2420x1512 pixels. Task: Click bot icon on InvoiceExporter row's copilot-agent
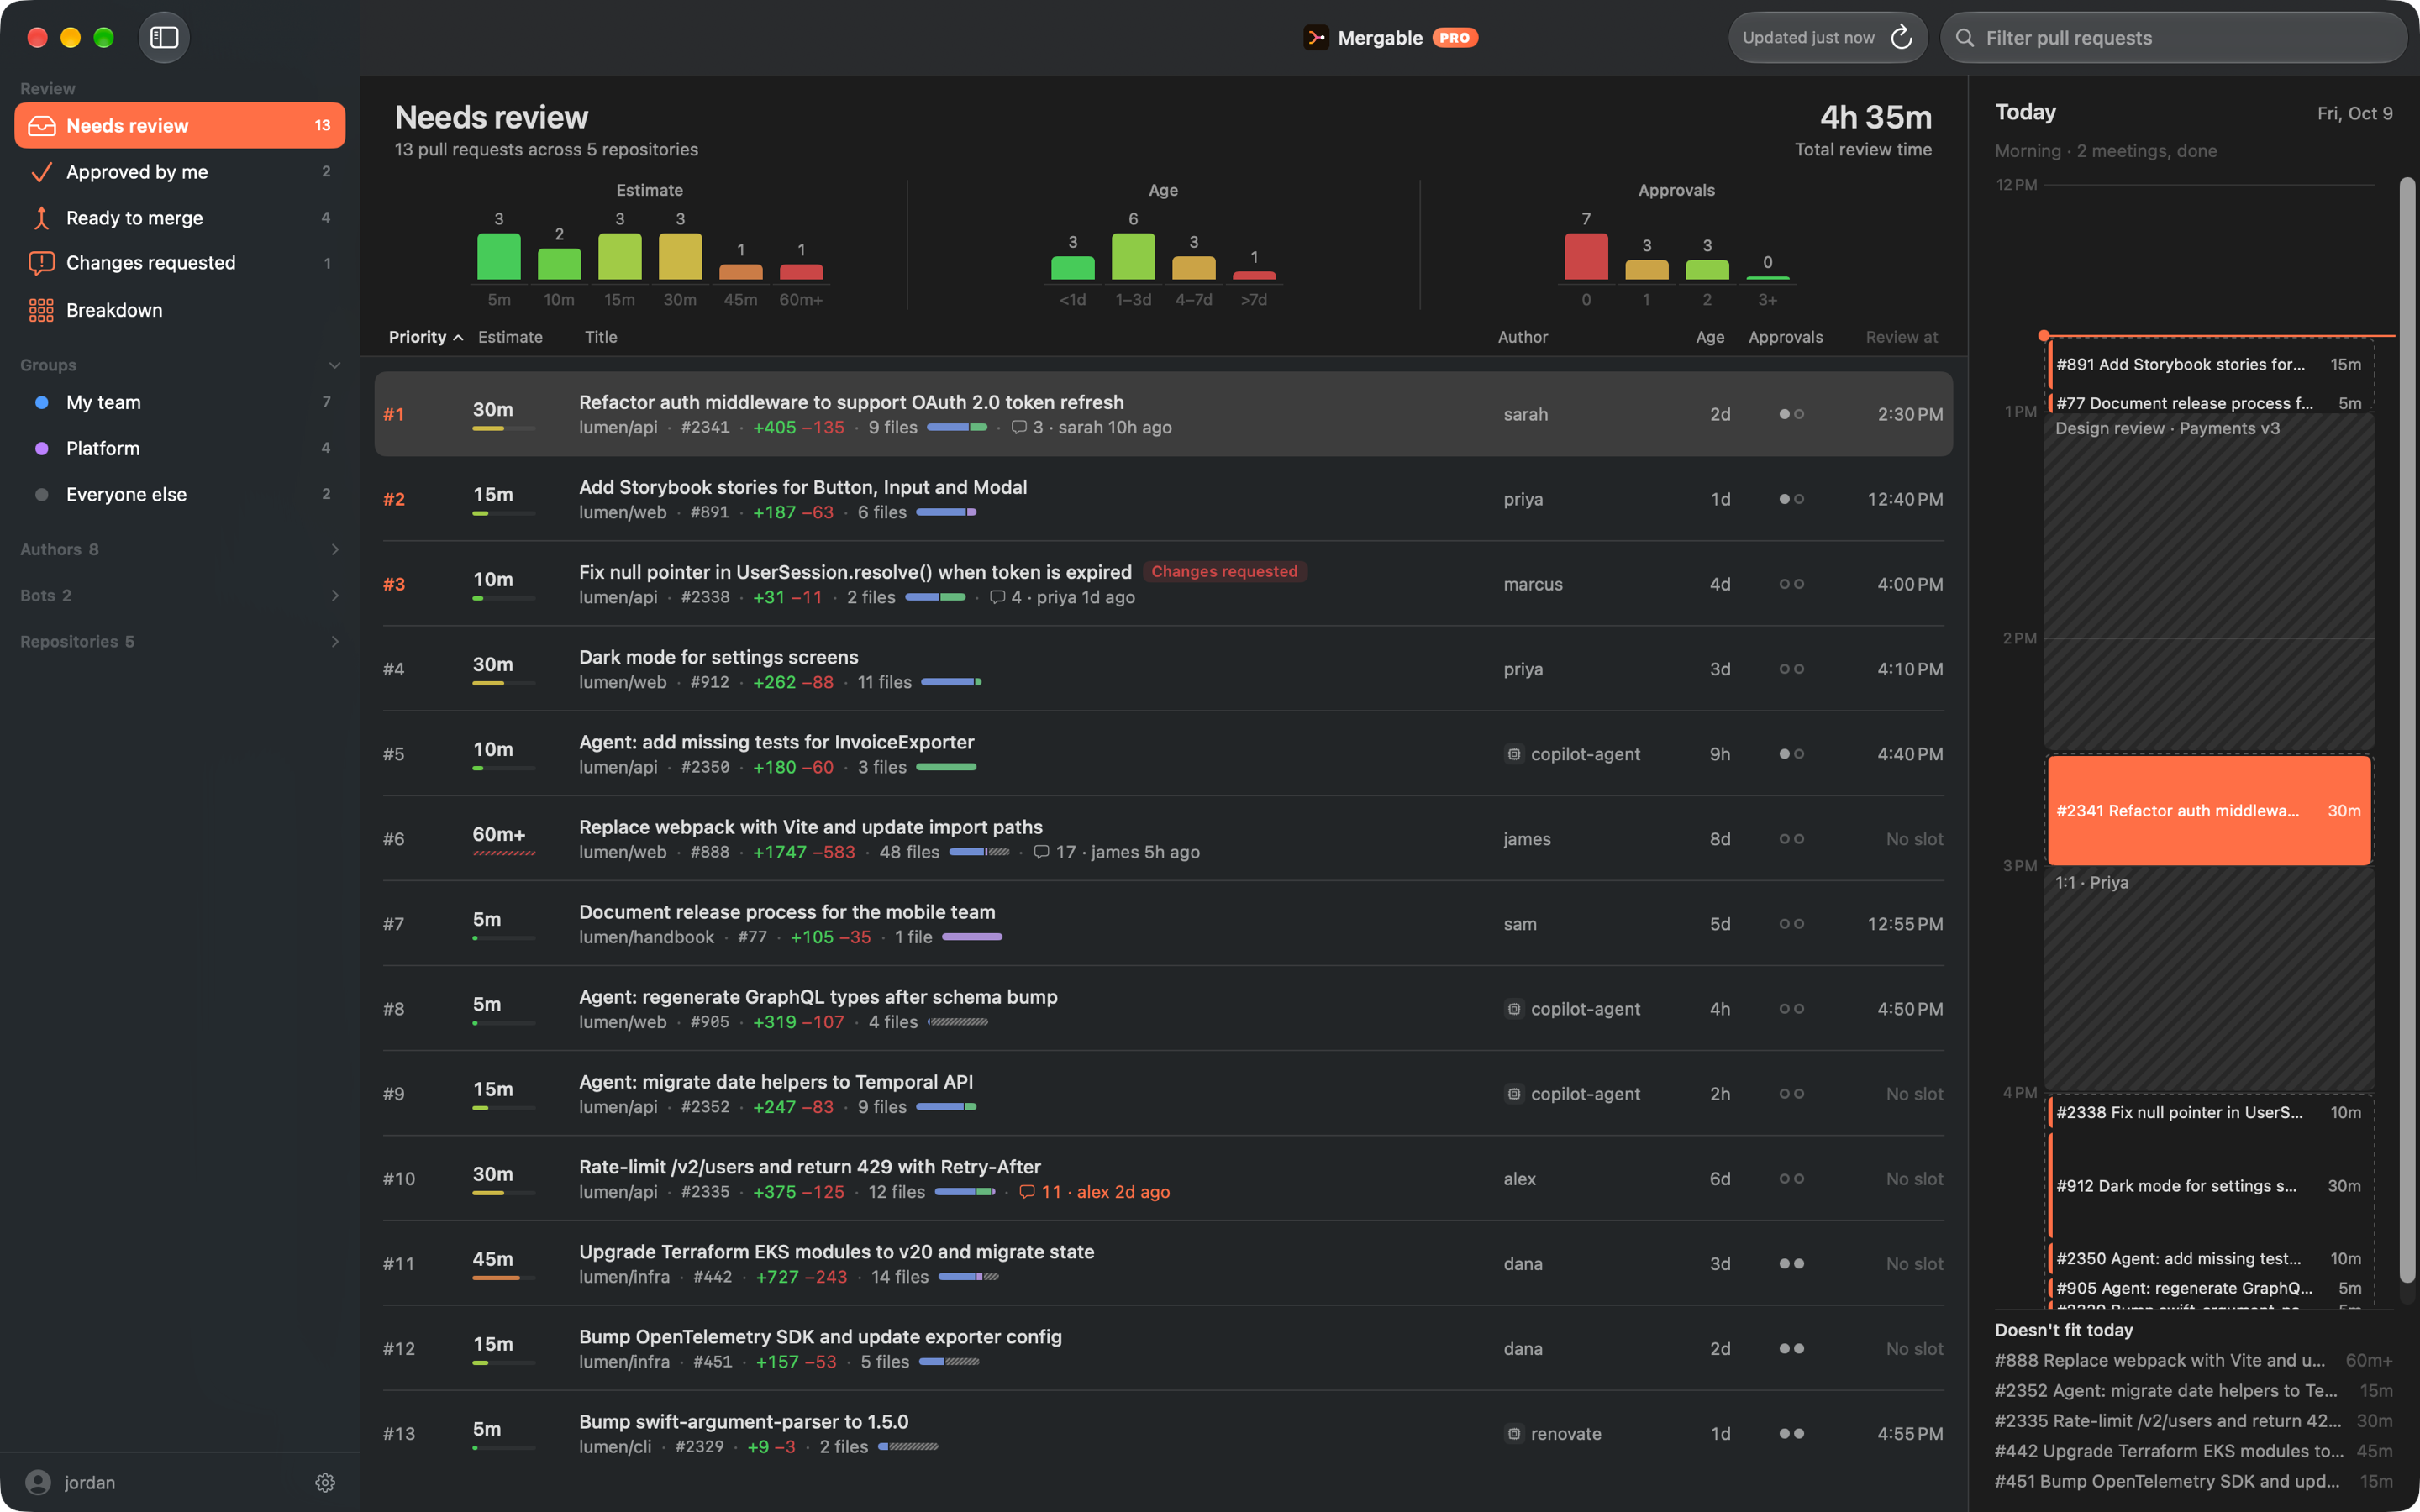click(x=1514, y=754)
